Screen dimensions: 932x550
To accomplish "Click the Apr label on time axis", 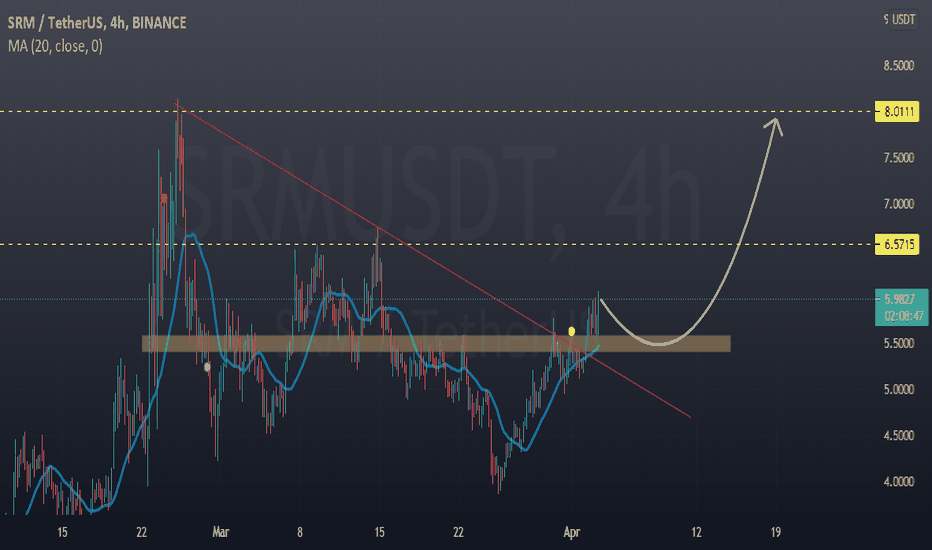I will 571,532.
